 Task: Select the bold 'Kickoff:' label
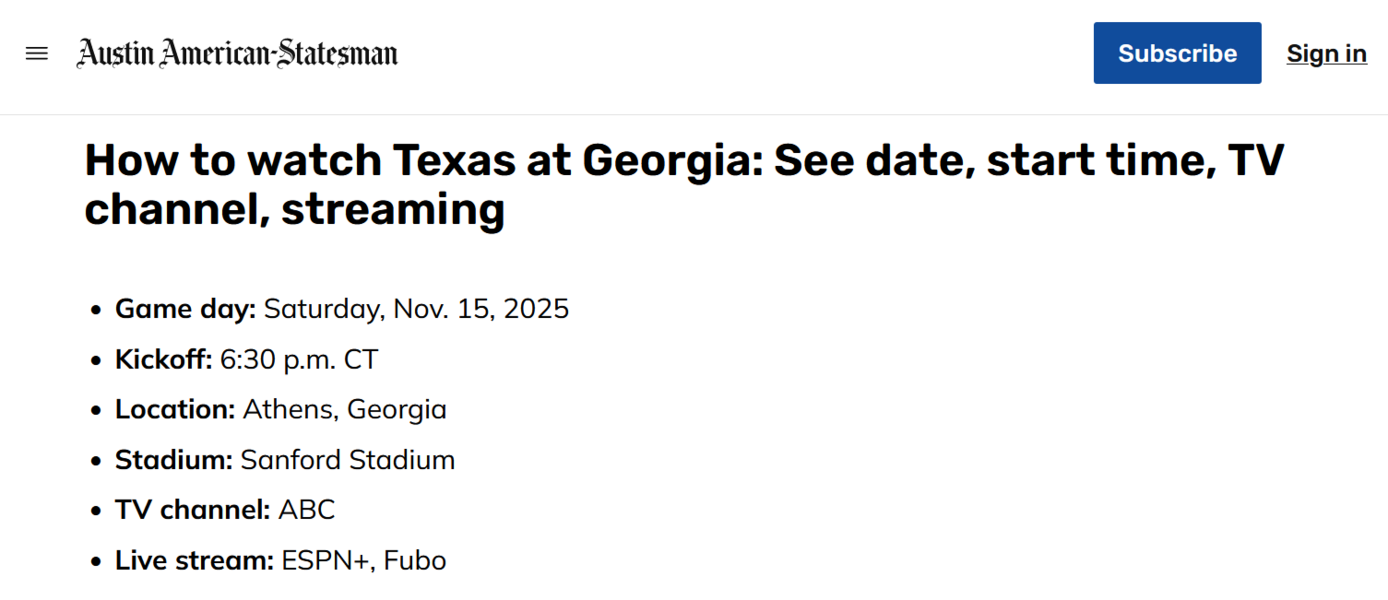coord(164,359)
